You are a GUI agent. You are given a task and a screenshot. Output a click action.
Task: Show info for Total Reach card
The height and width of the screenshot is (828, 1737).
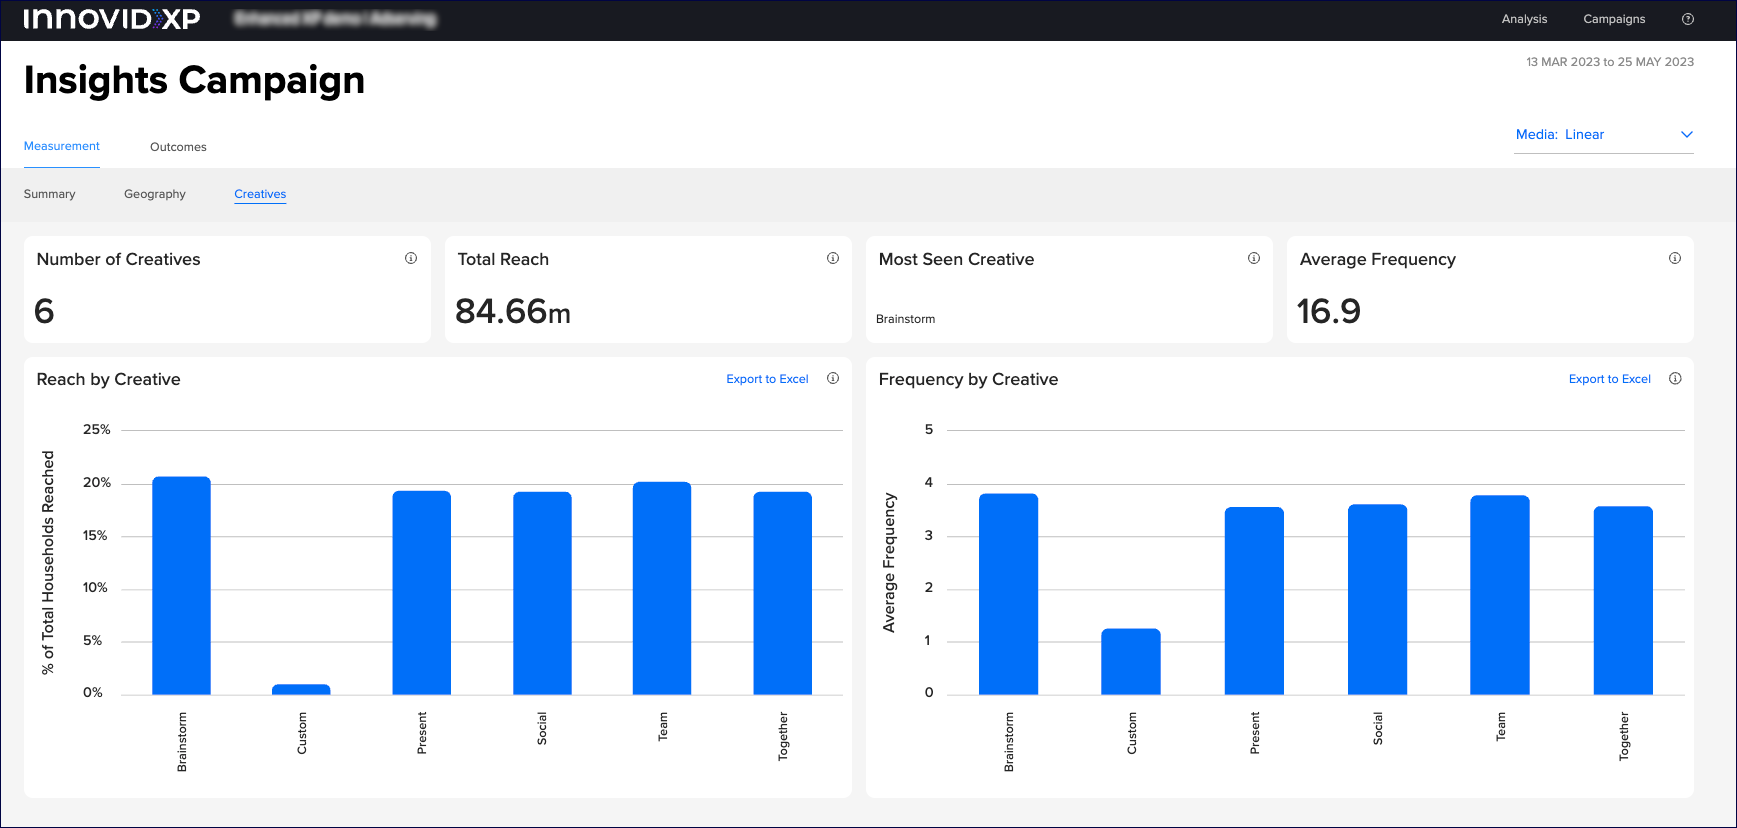click(833, 258)
